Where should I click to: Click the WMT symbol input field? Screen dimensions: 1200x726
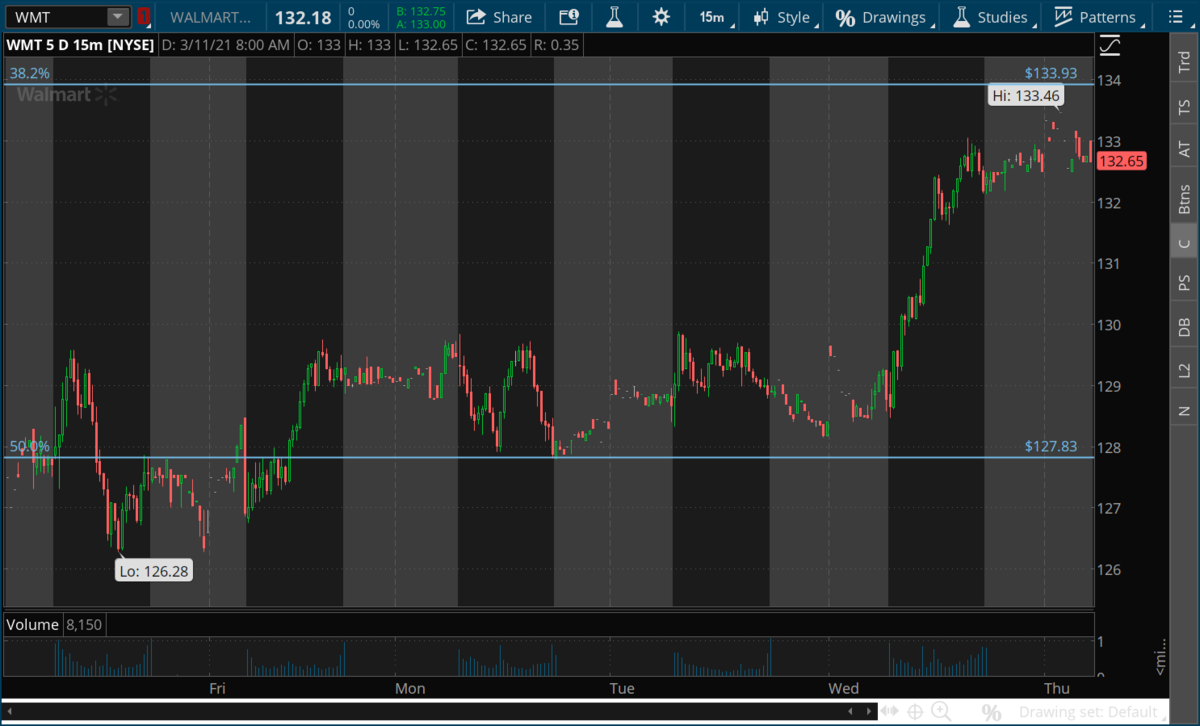[56, 17]
